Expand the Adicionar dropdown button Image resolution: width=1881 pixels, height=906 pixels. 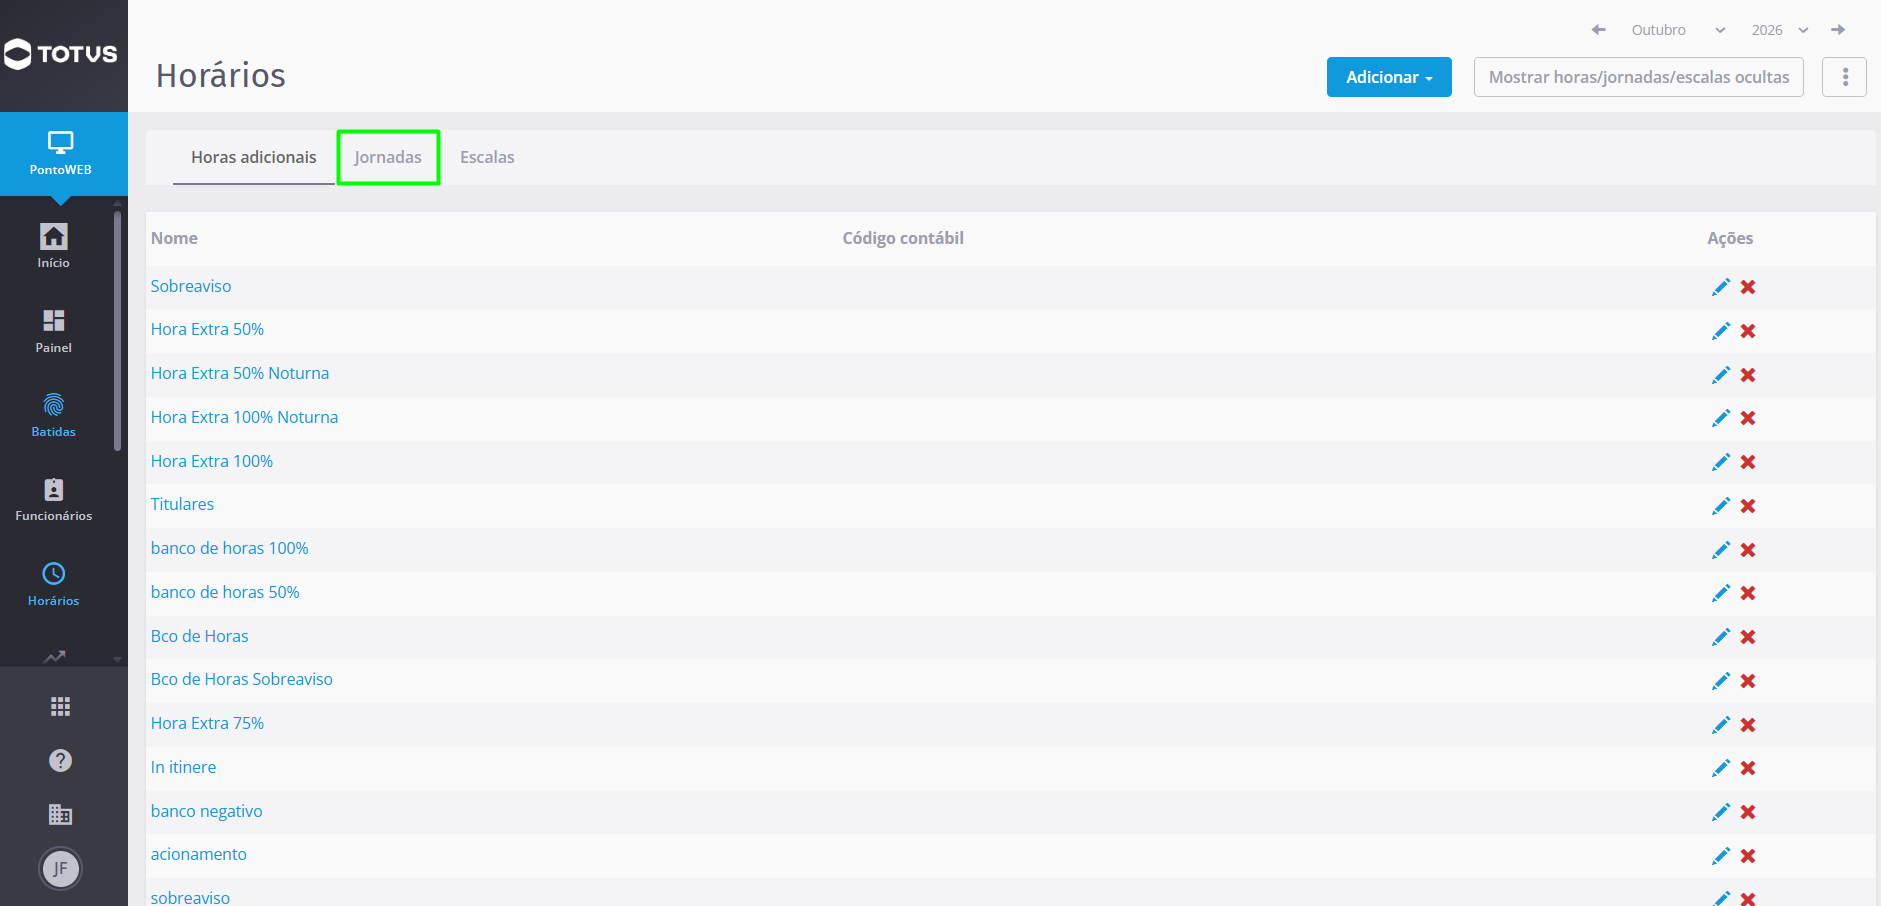[1389, 77]
